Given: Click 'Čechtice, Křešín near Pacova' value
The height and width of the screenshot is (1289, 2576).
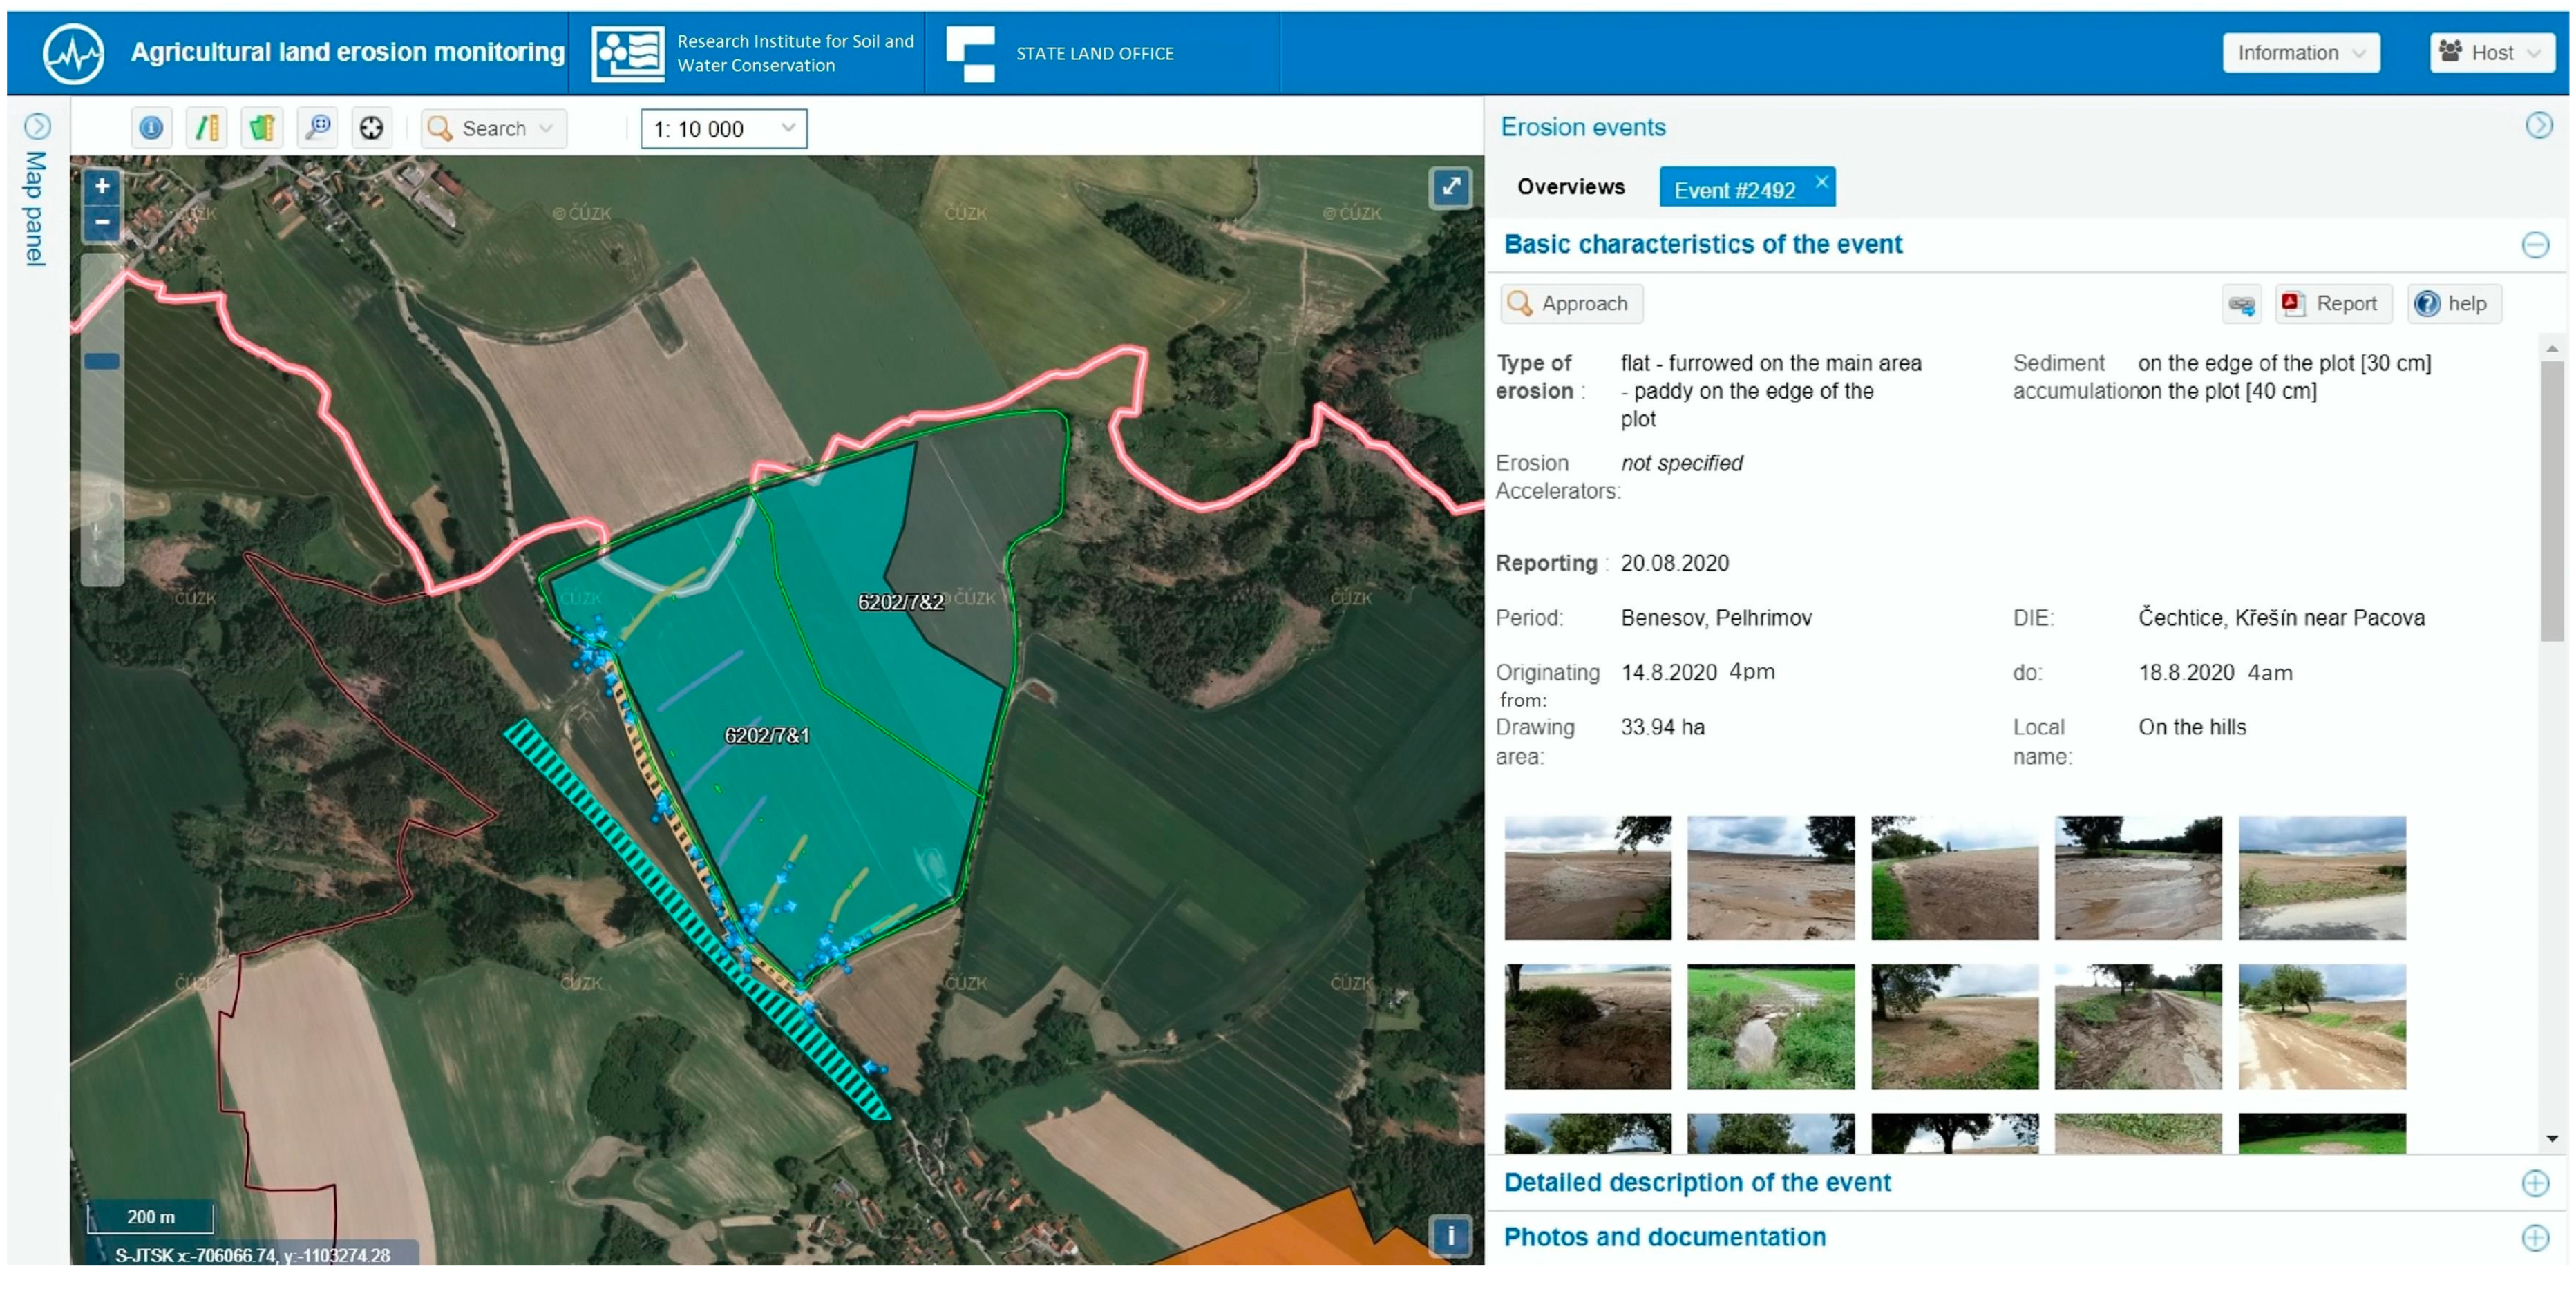Looking at the screenshot, I should 2281,618.
